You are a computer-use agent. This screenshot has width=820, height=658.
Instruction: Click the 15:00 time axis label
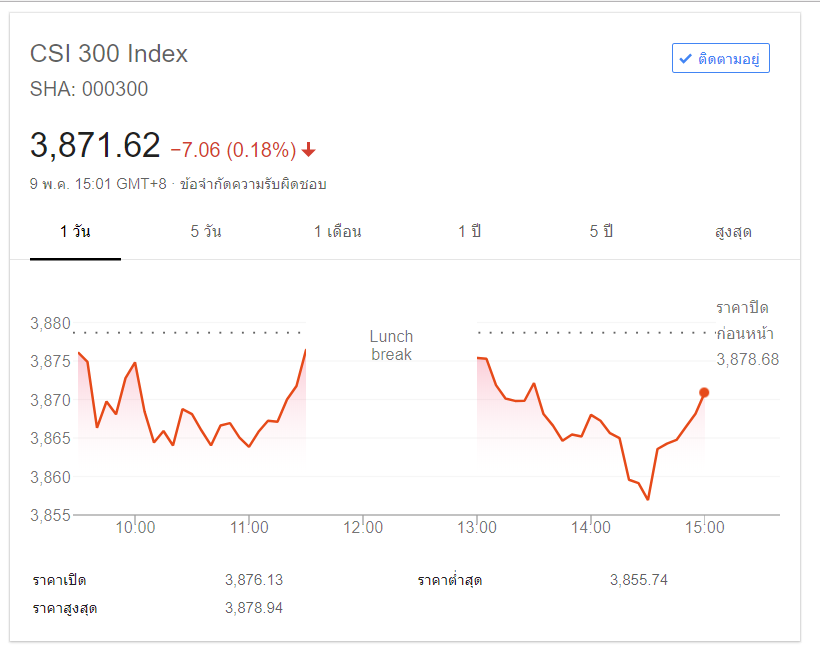(x=704, y=527)
